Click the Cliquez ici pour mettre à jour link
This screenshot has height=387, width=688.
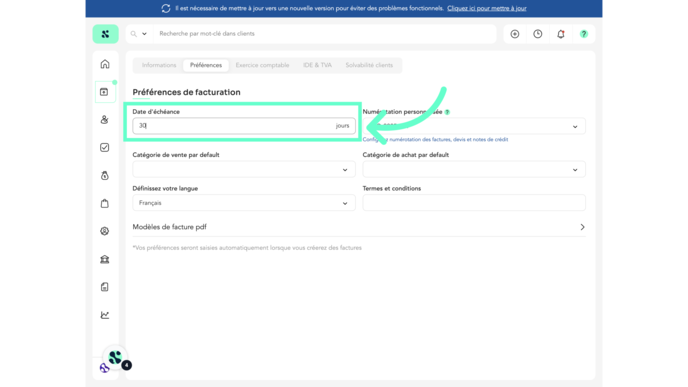tap(487, 8)
